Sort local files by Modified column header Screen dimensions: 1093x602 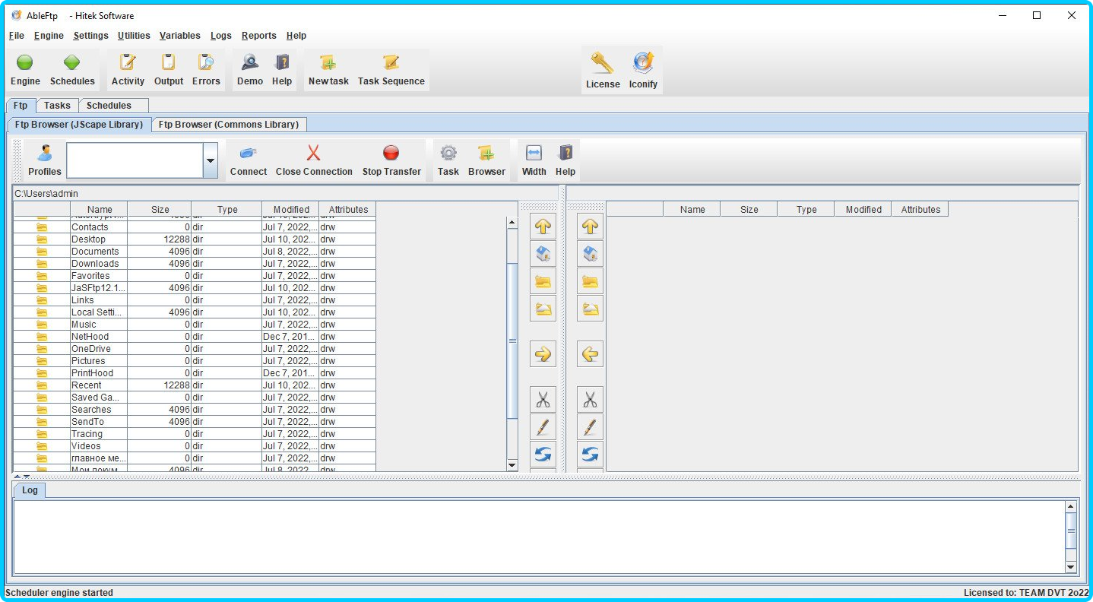(289, 210)
